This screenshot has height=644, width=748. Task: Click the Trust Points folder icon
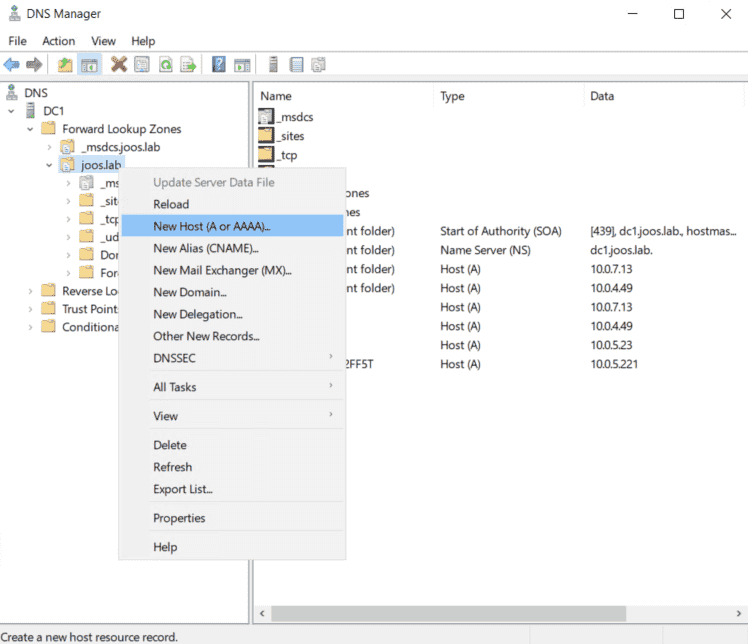pos(48,308)
